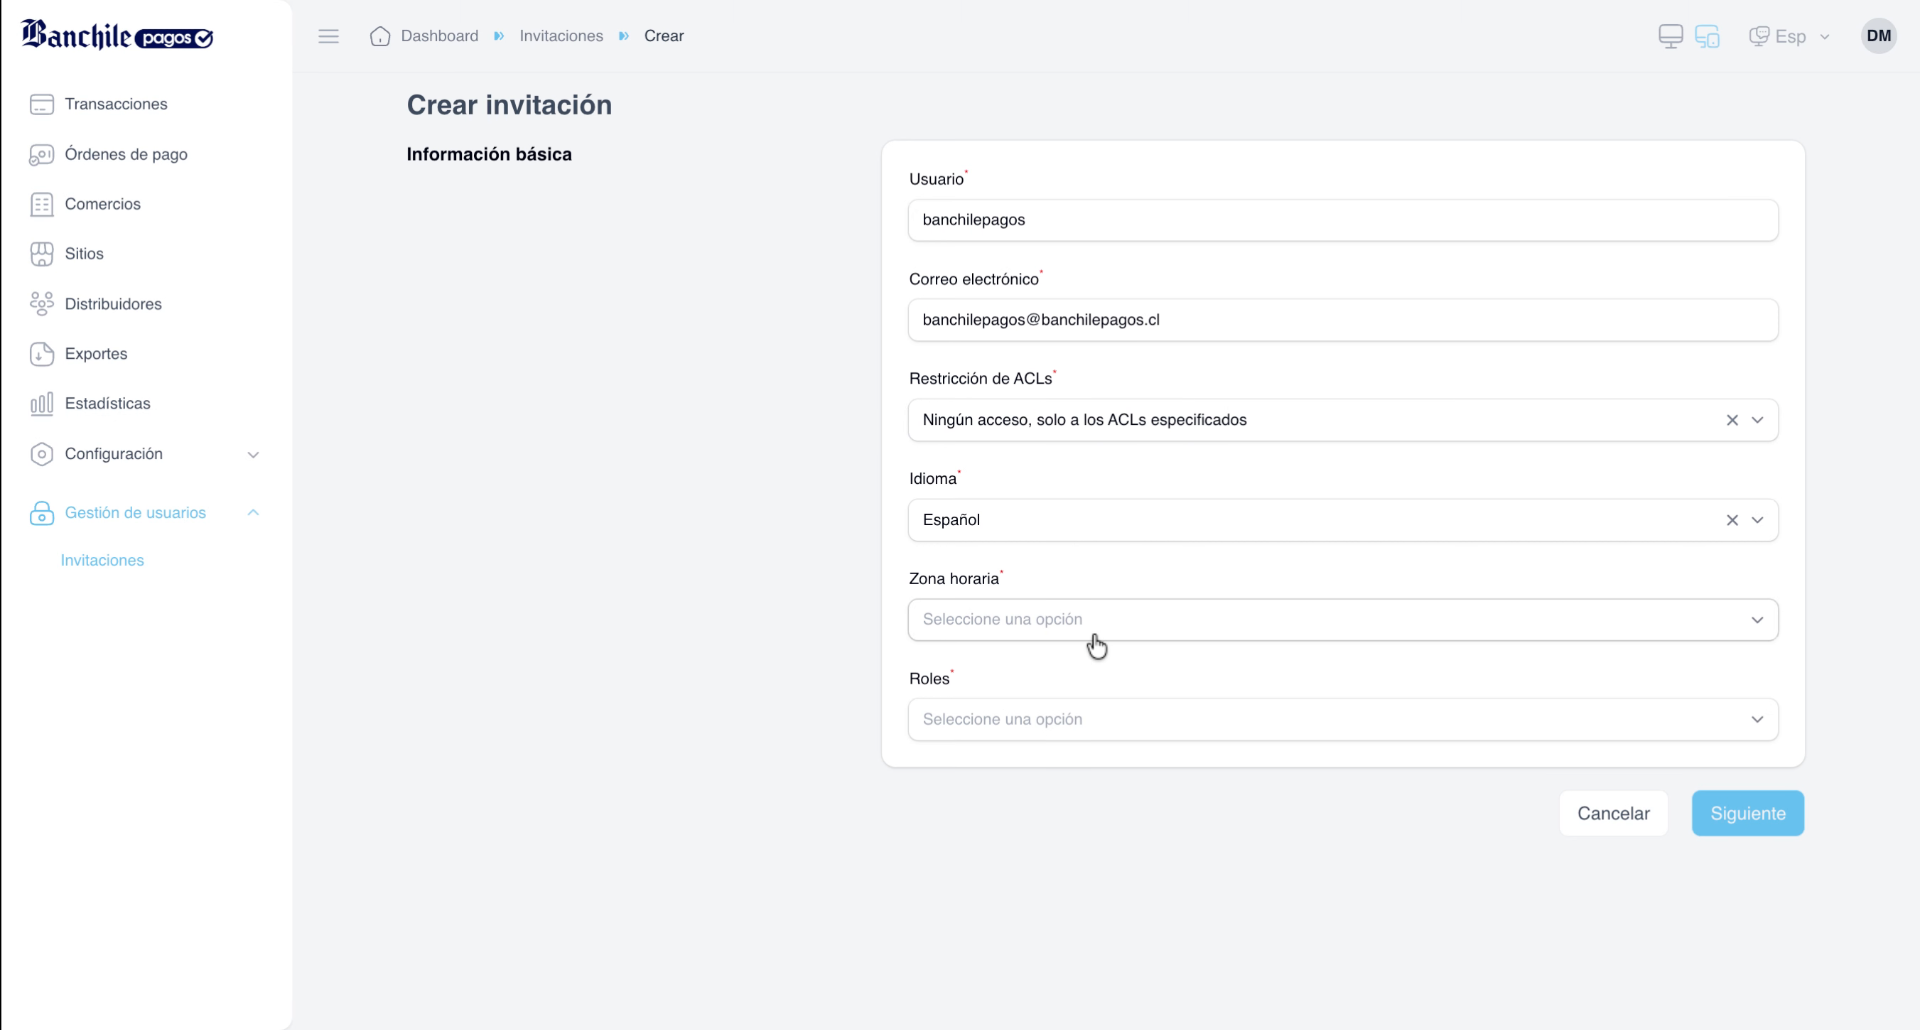Click the Sitios store icon

tap(42, 254)
